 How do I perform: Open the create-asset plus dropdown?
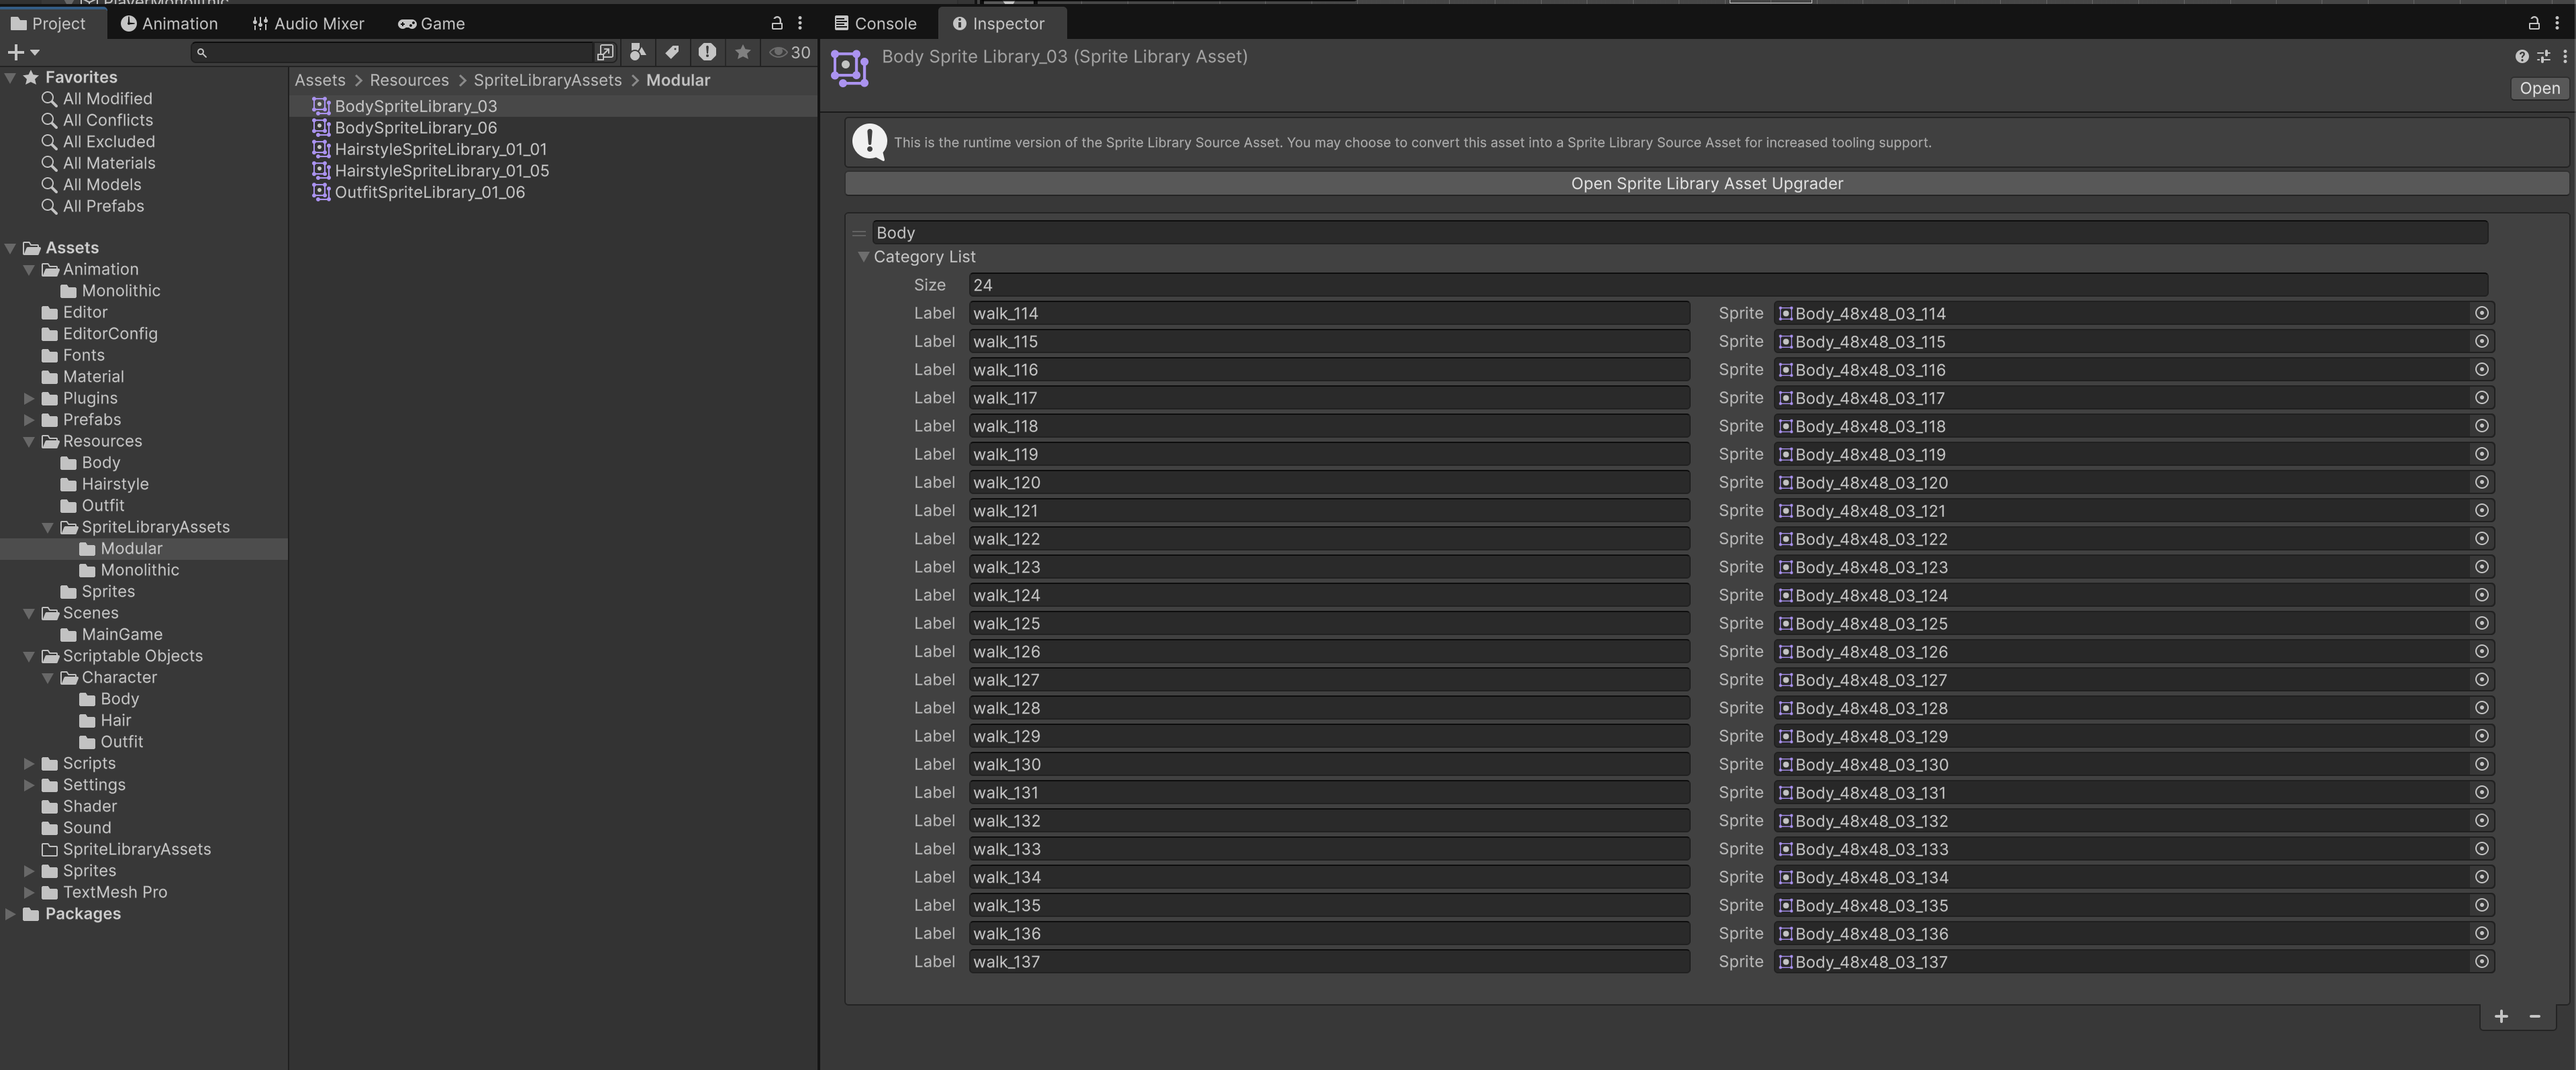point(22,52)
